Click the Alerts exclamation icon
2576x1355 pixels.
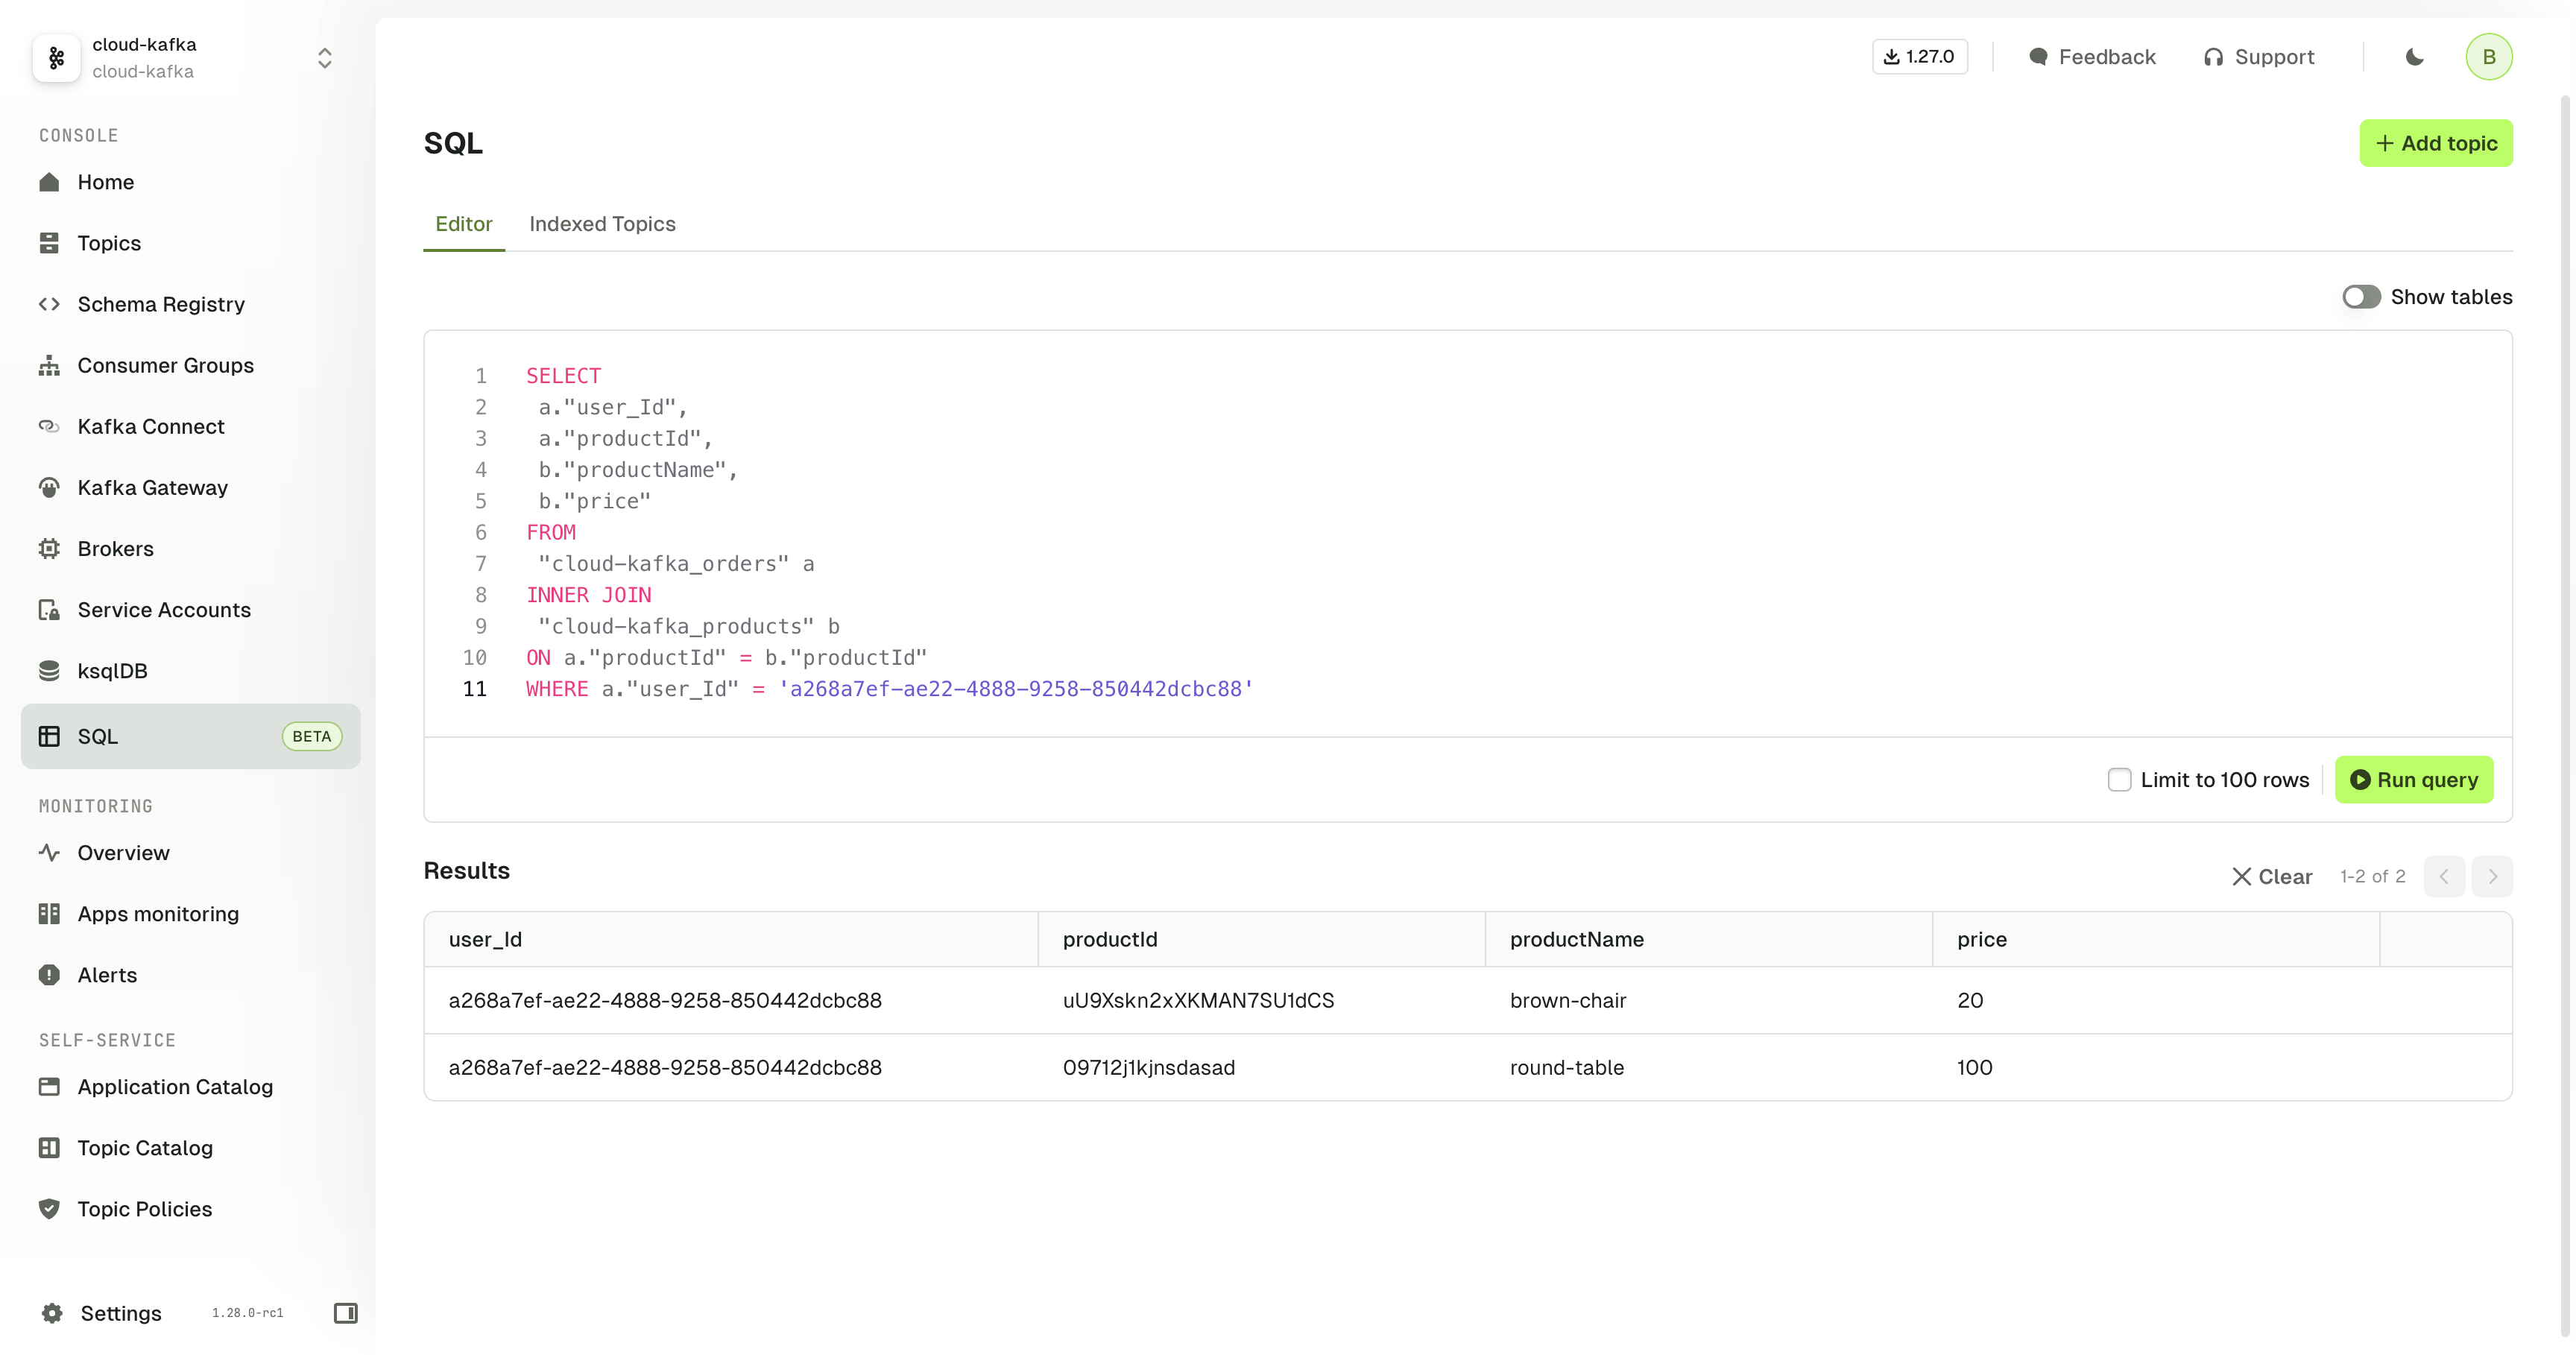[49, 974]
